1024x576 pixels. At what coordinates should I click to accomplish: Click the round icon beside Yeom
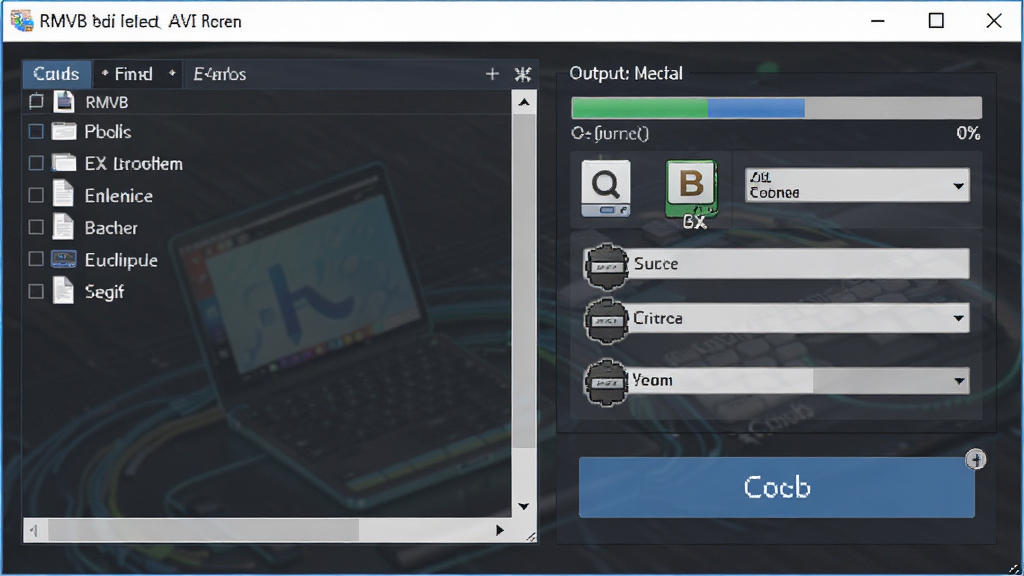click(606, 383)
